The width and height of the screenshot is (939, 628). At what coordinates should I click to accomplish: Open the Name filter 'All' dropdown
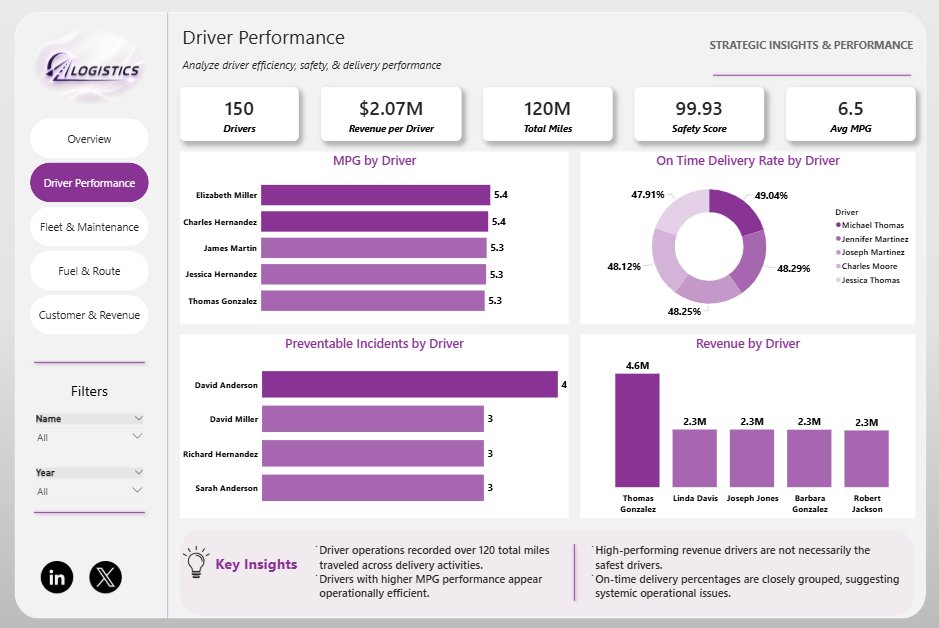click(89, 437)
